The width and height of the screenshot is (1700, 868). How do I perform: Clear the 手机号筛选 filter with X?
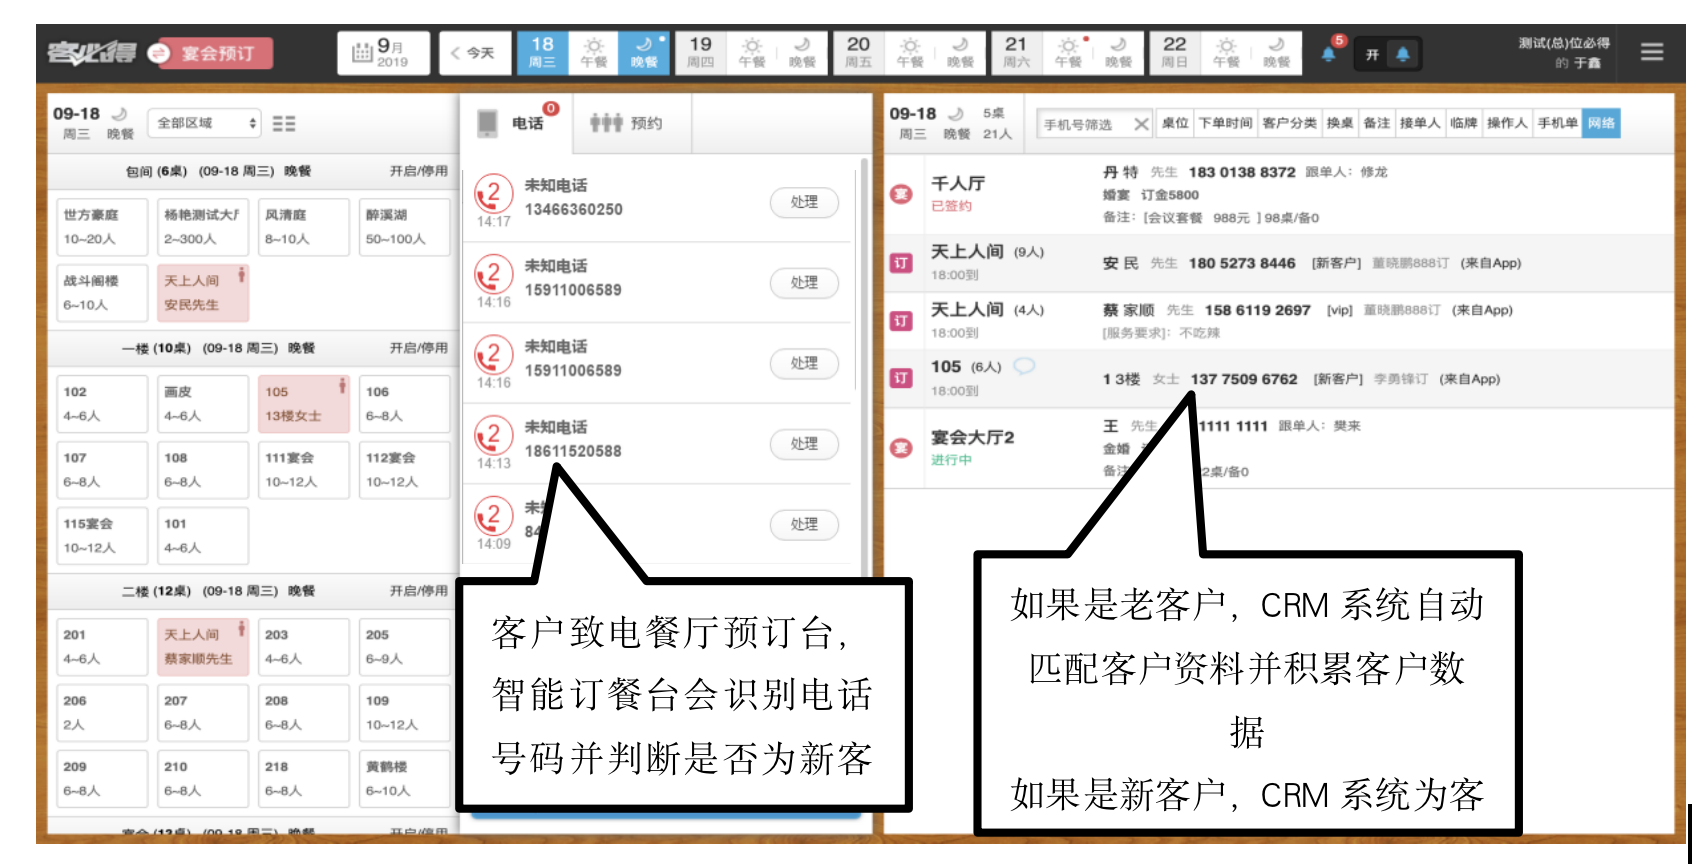[1141, 124]
